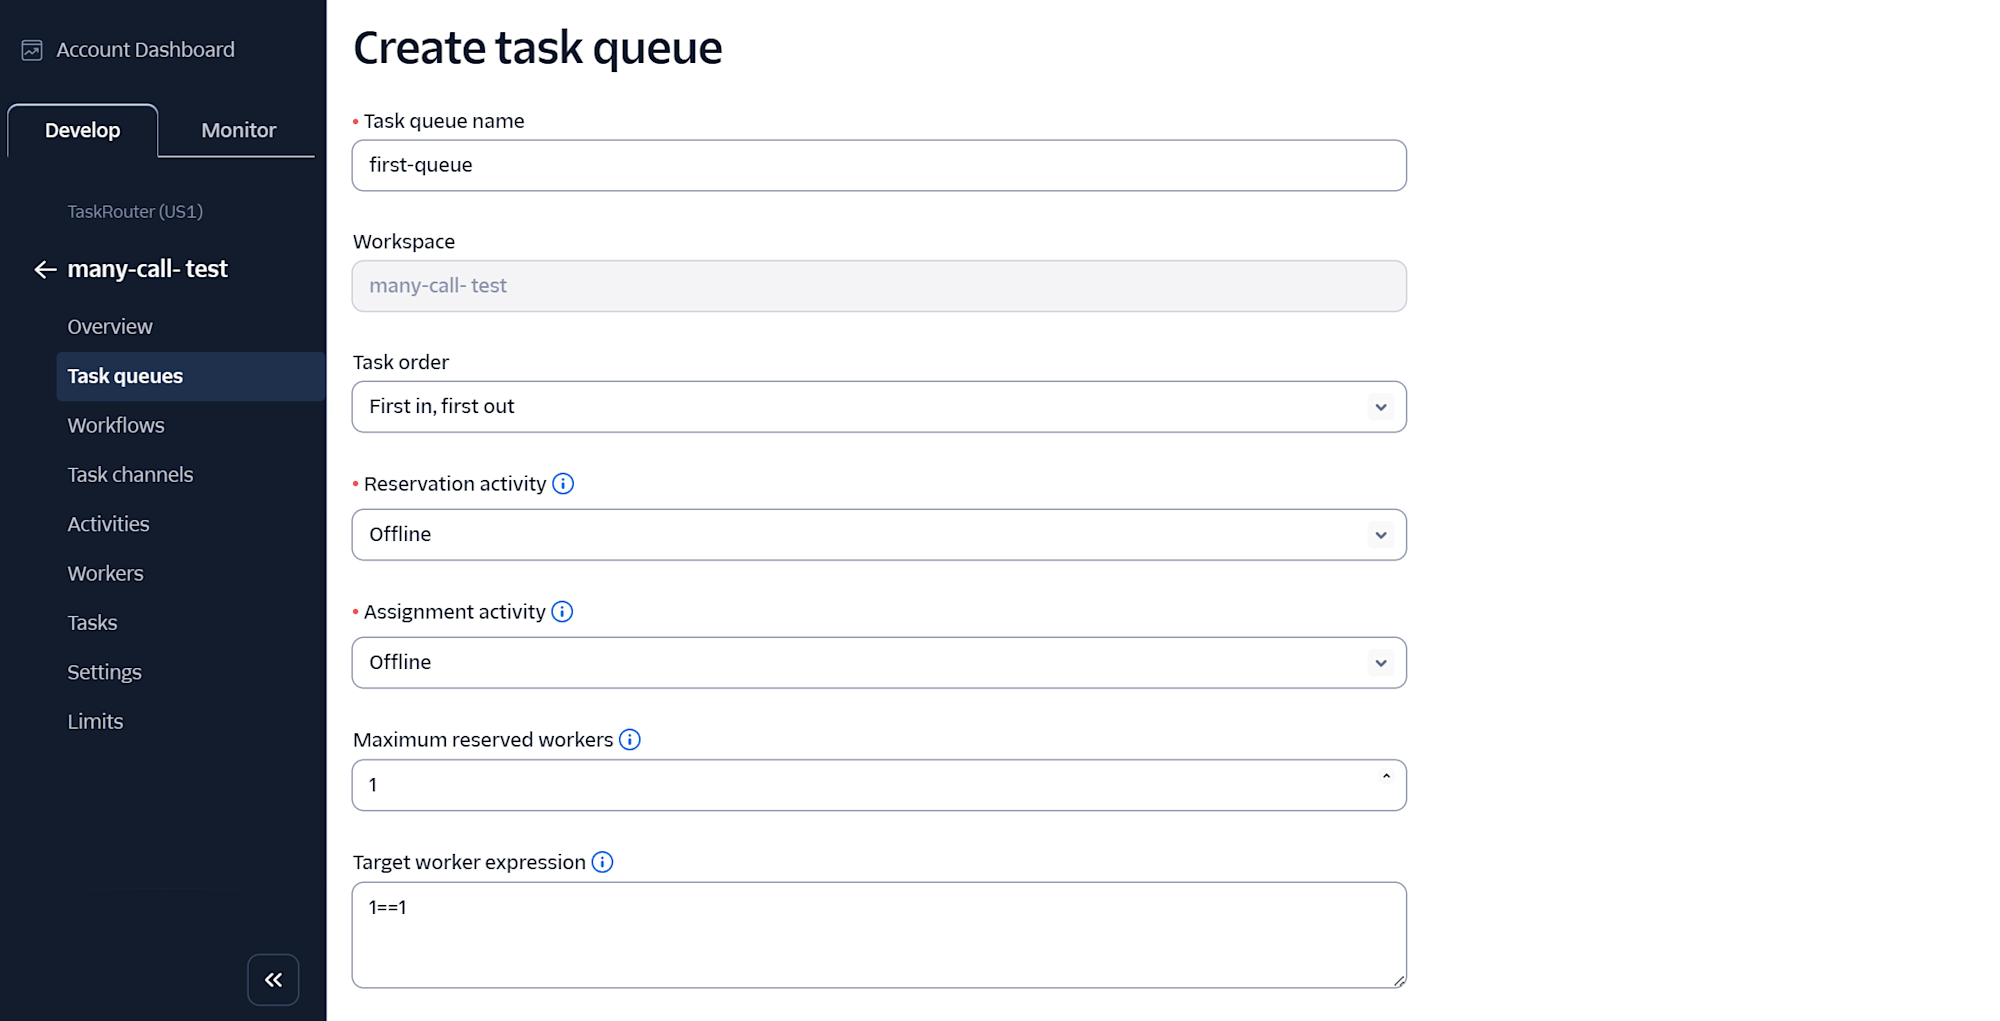Collapse the sidebar with the double-chevron button
This screenshot has height=1021, width=2000.
point(273,979)
